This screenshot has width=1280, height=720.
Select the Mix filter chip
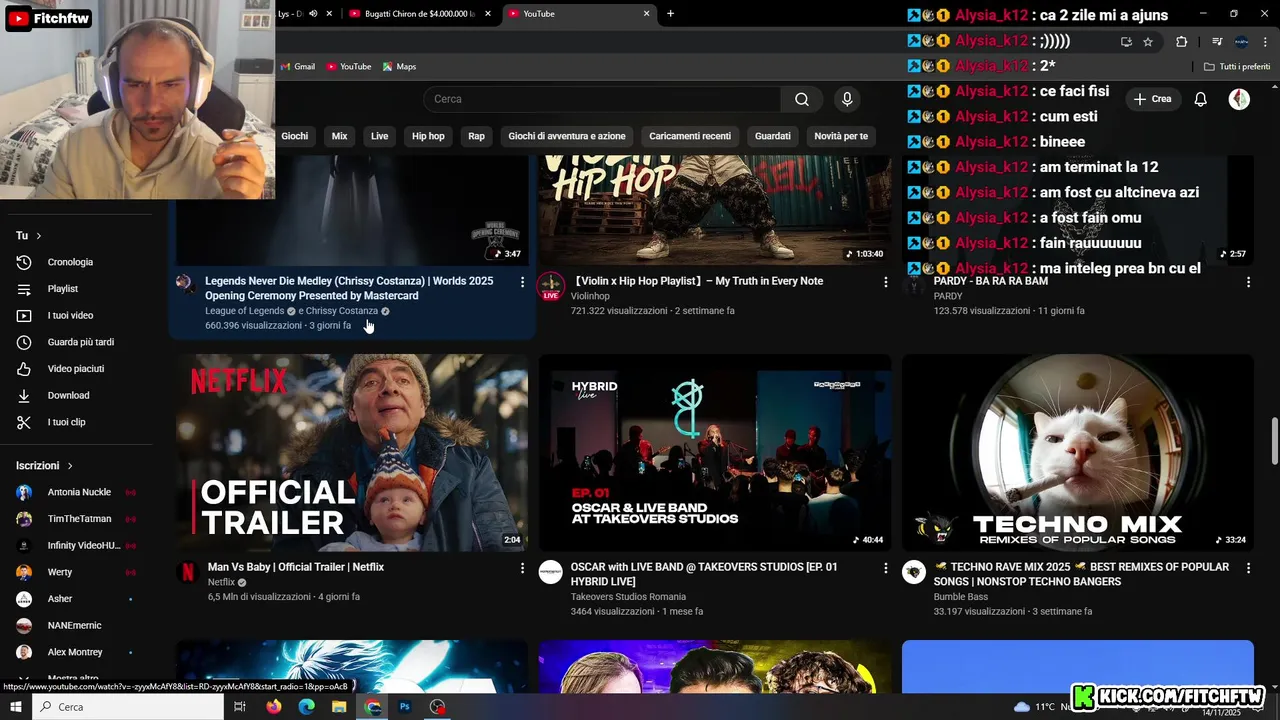click(340, 136)
